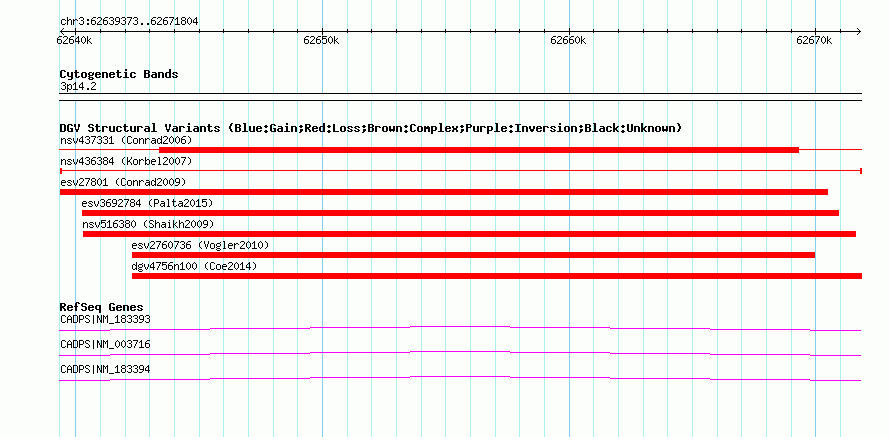Screen dimensions: 890x437
Task: Click the Cytogenetic Bands track title
Action: 119,74
